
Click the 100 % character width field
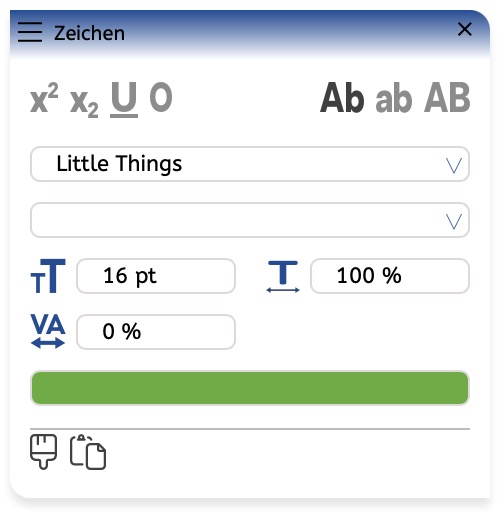[x=390, y=276]
